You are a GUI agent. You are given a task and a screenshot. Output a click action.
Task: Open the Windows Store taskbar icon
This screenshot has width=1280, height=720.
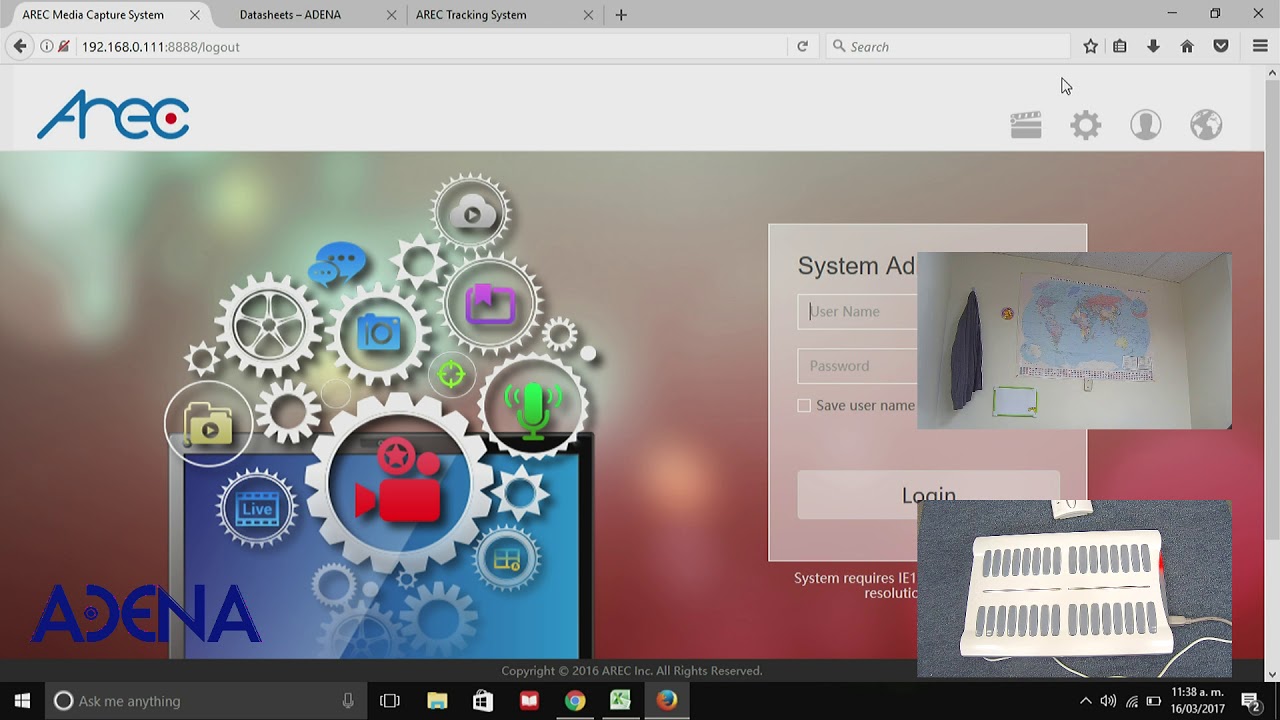[x=483, y=701]
